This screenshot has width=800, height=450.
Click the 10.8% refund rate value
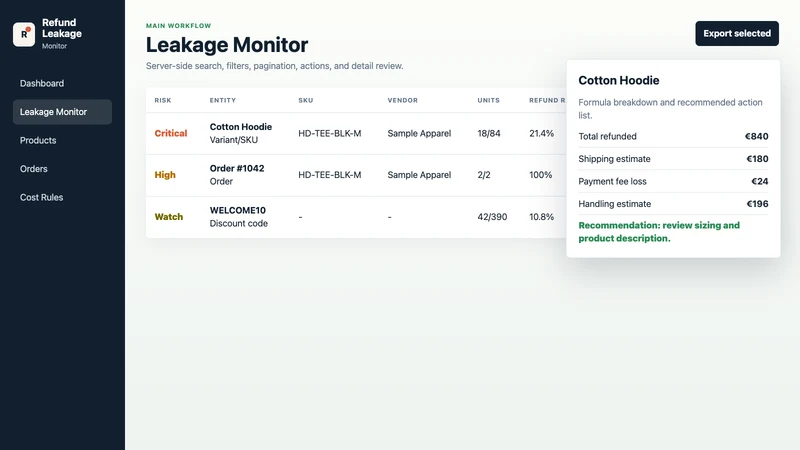[x=541, y=217]
